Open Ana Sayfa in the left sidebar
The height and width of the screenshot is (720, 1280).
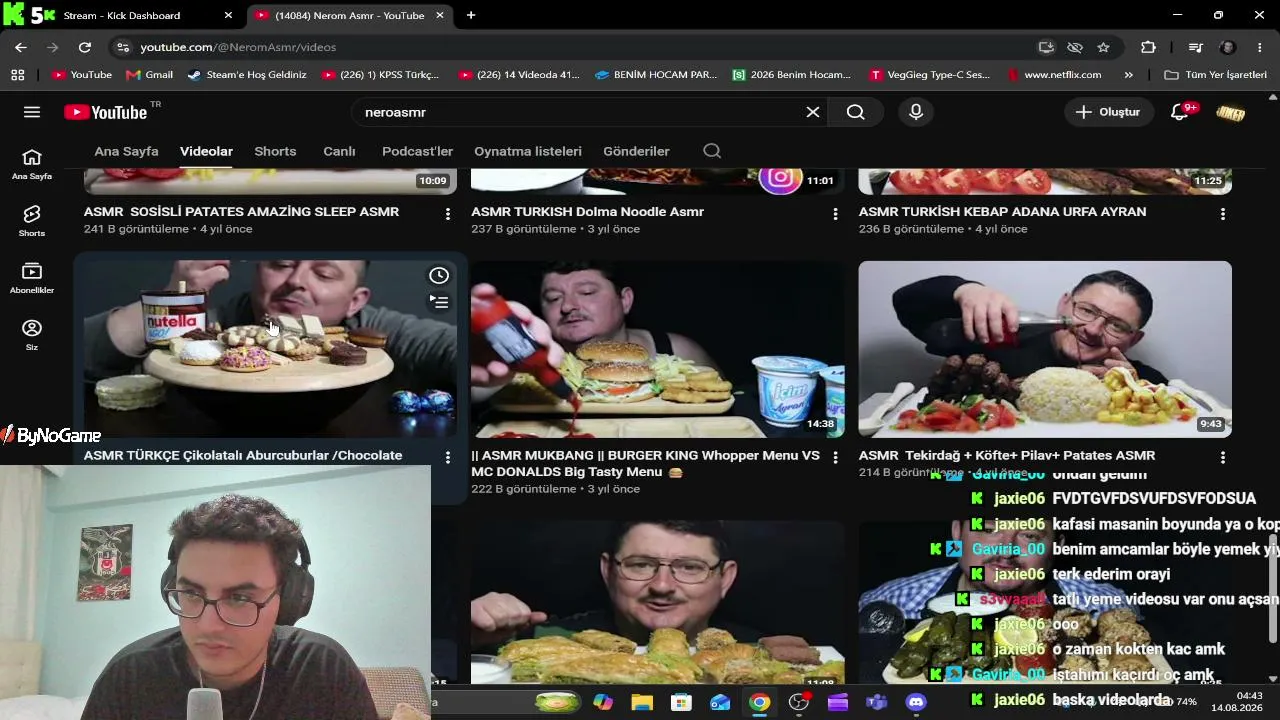point(32,164)
